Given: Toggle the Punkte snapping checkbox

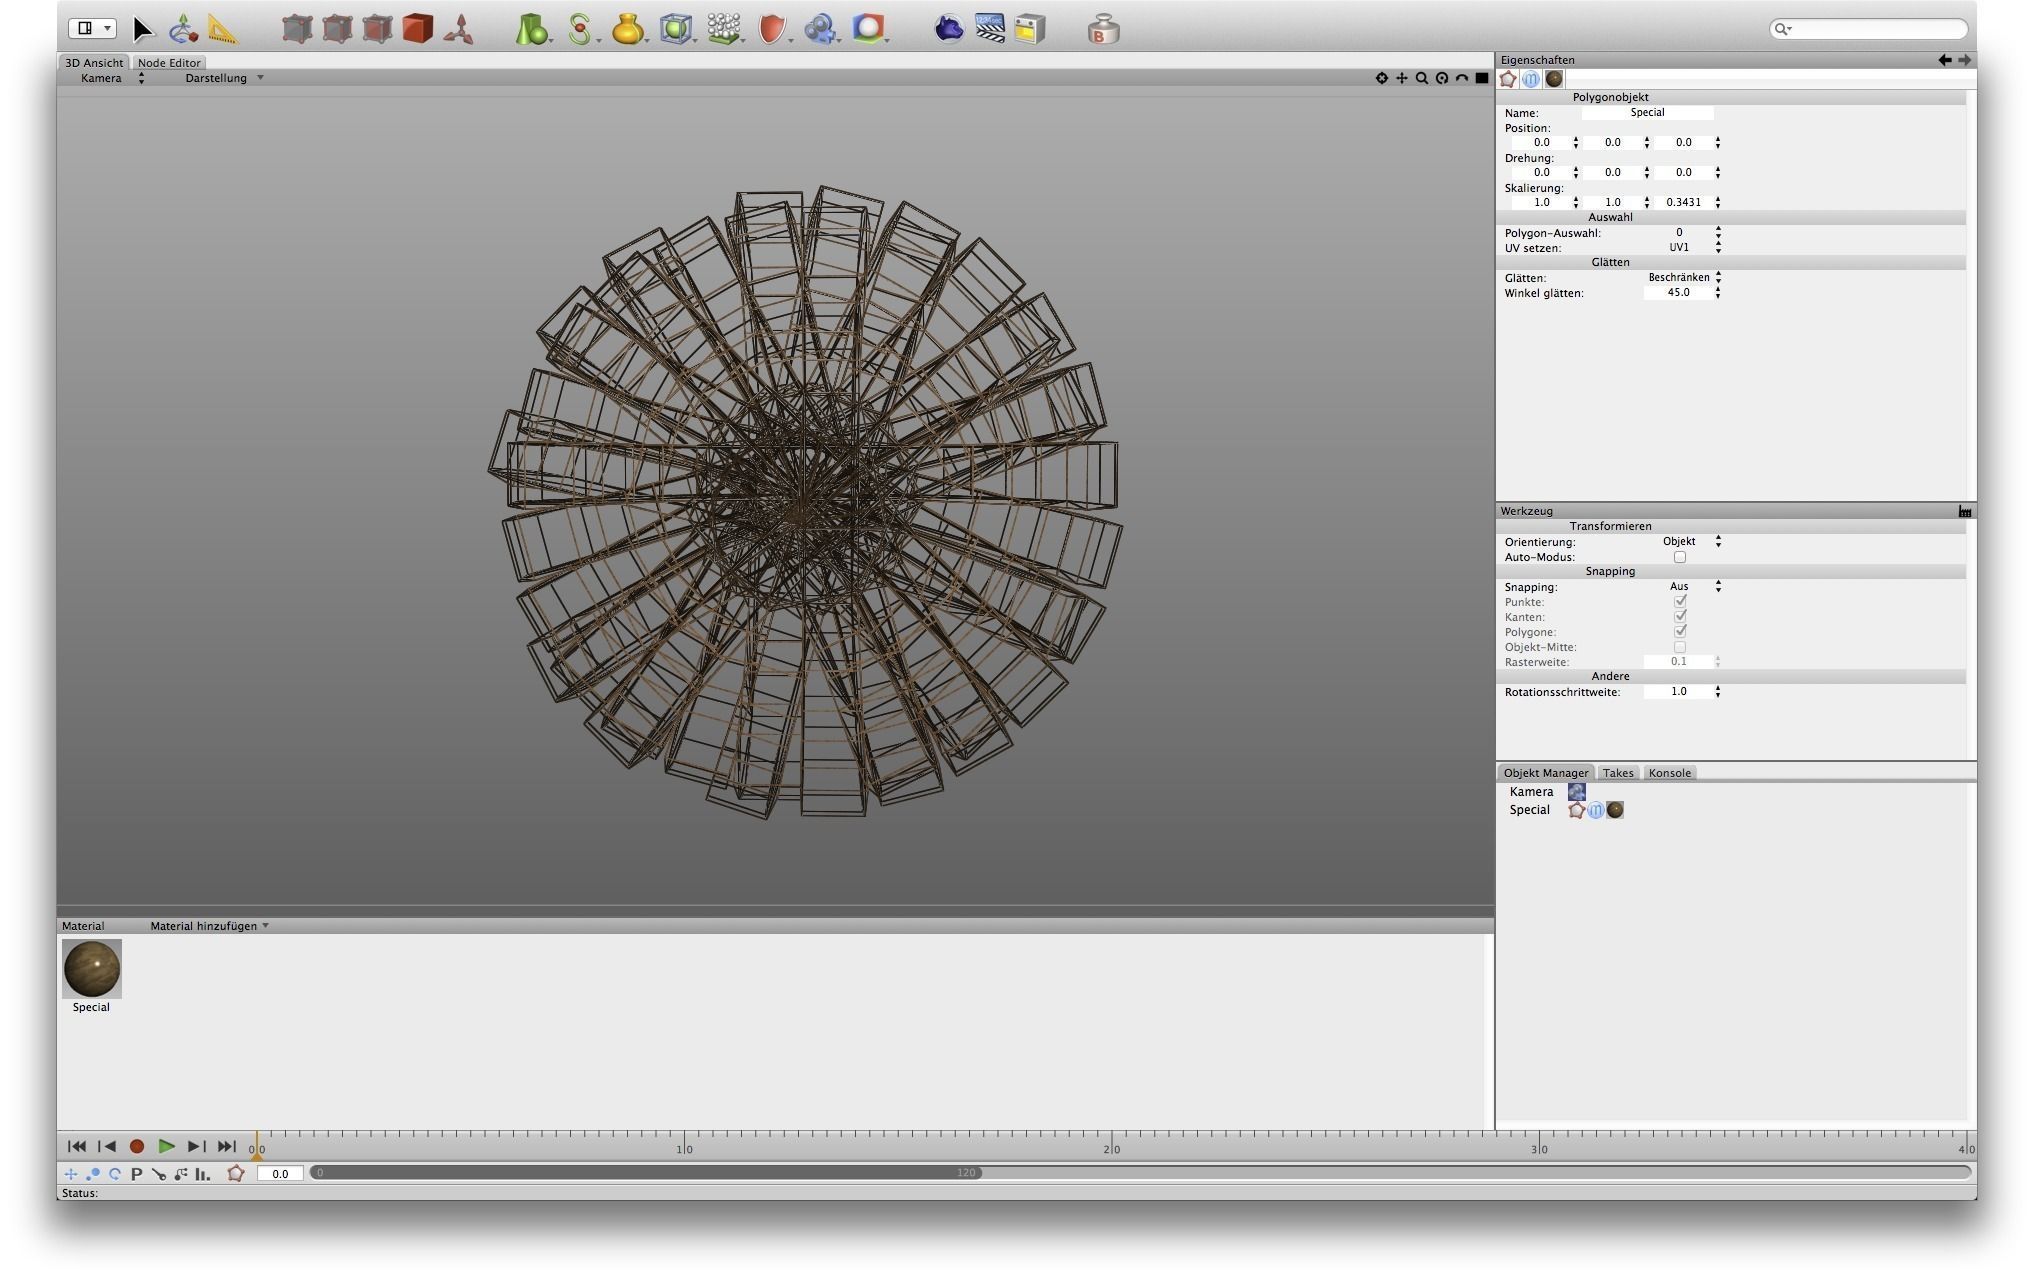Looking at the screenshot, I should (x=1680, y=602).
